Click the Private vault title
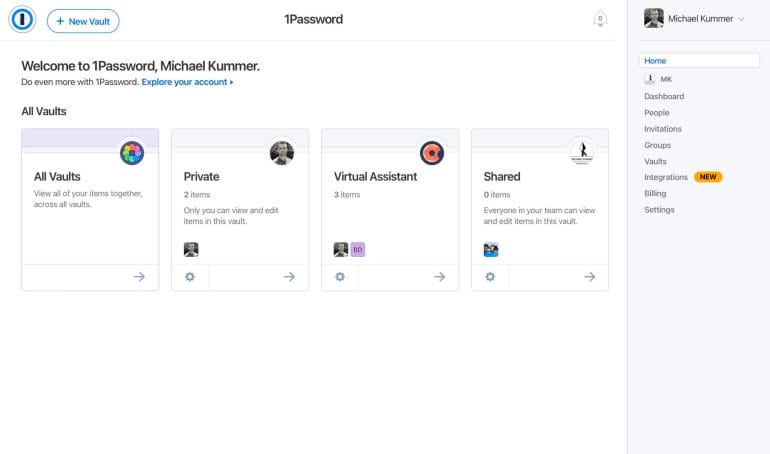Image resolution: width=770 pixels, height=454 pixels. (x=201, y=177)
